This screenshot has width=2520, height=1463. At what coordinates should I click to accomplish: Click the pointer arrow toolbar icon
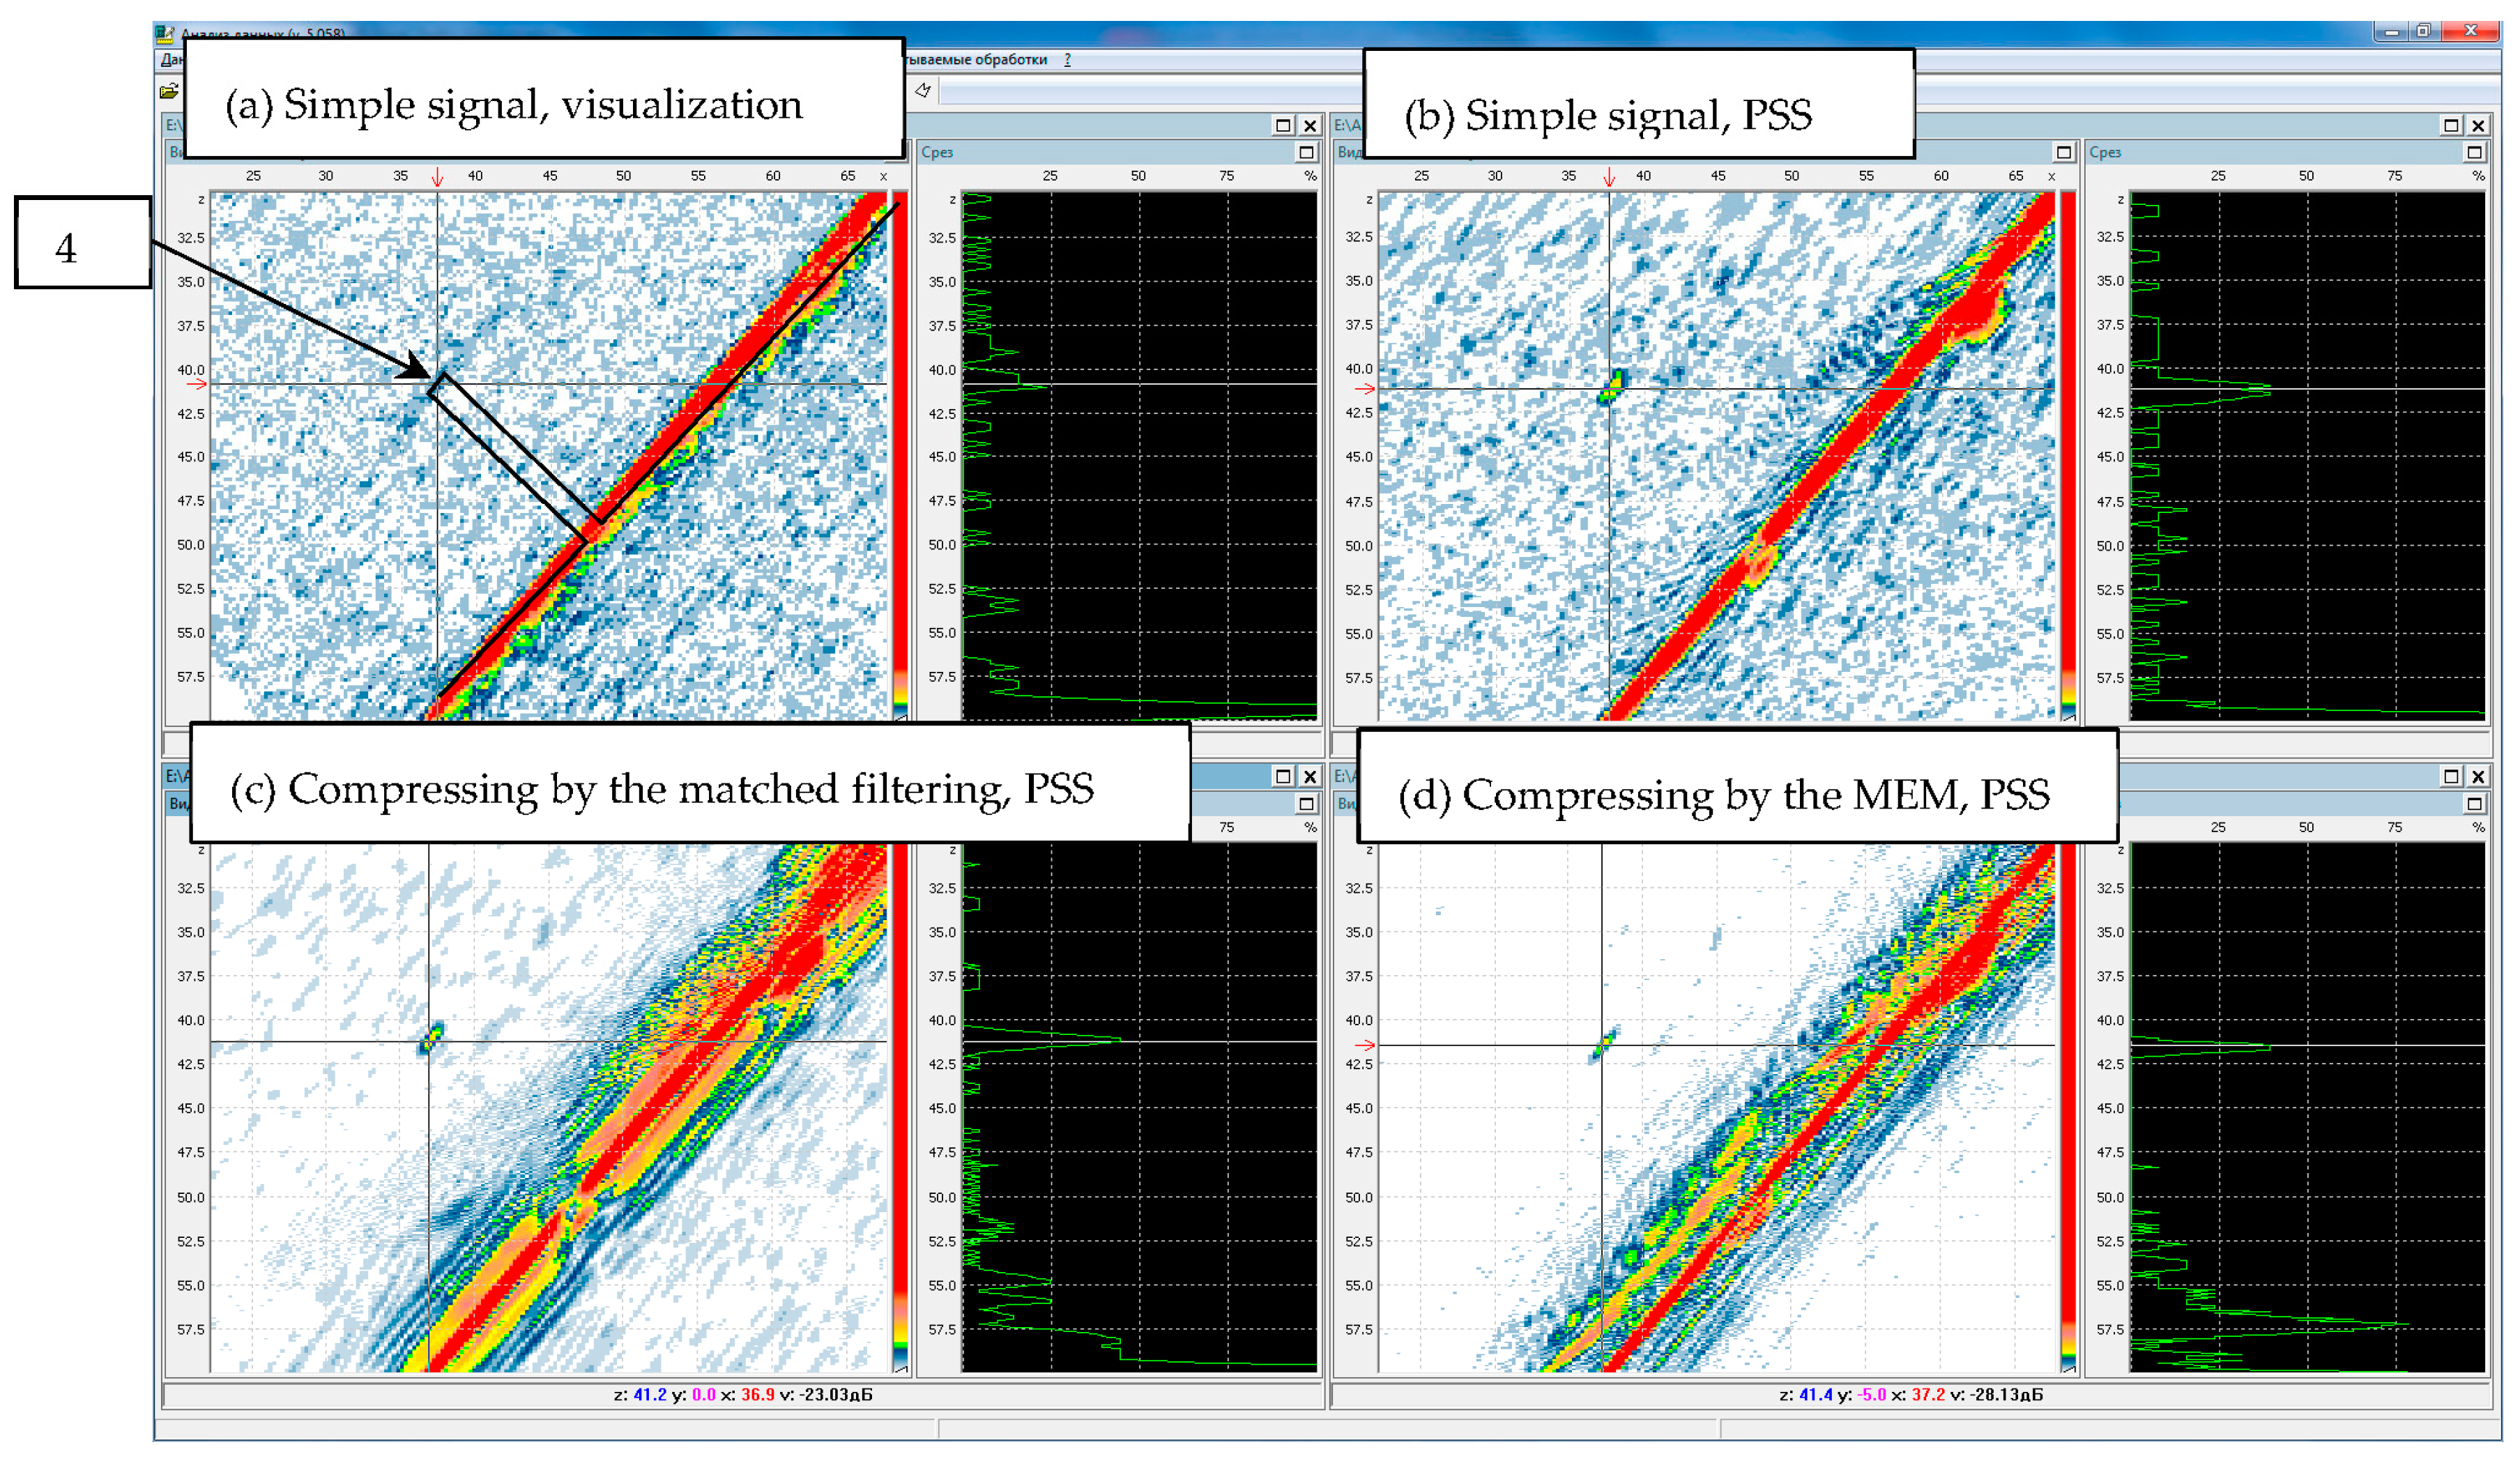923,91
